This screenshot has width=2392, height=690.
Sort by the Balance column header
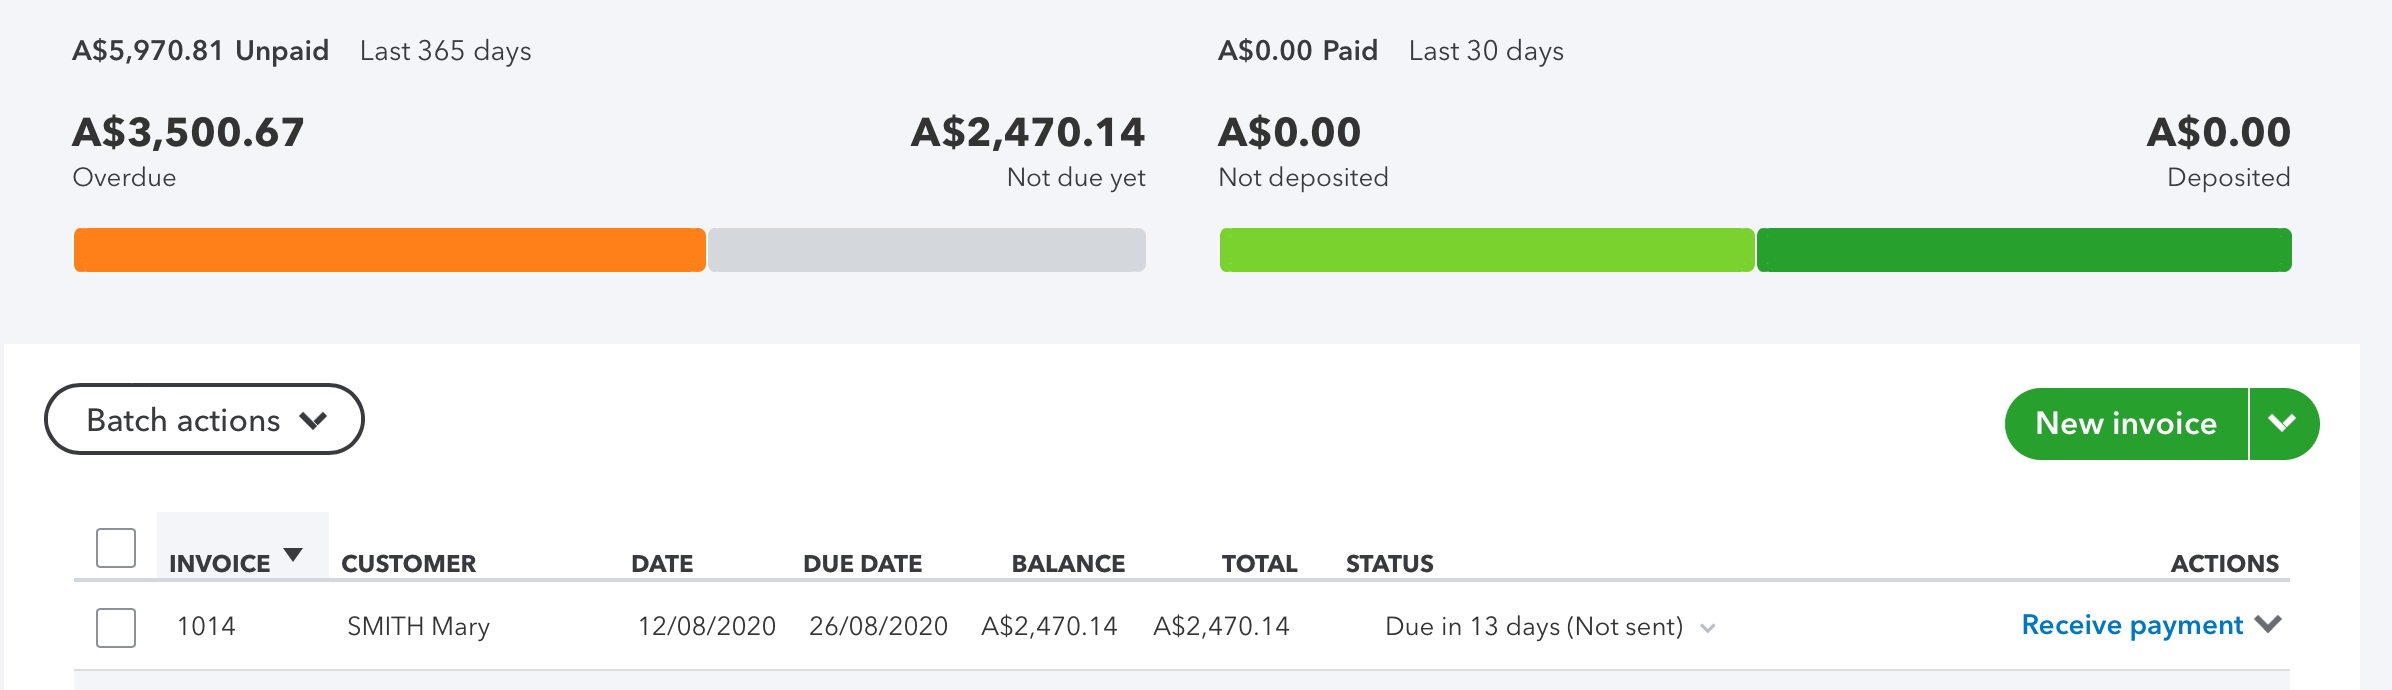point(1068,564)
